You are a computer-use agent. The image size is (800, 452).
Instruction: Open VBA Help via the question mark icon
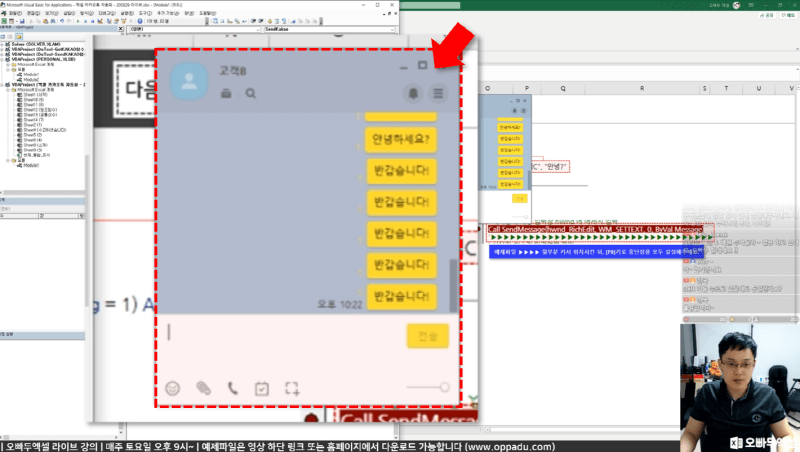(140, 21)
